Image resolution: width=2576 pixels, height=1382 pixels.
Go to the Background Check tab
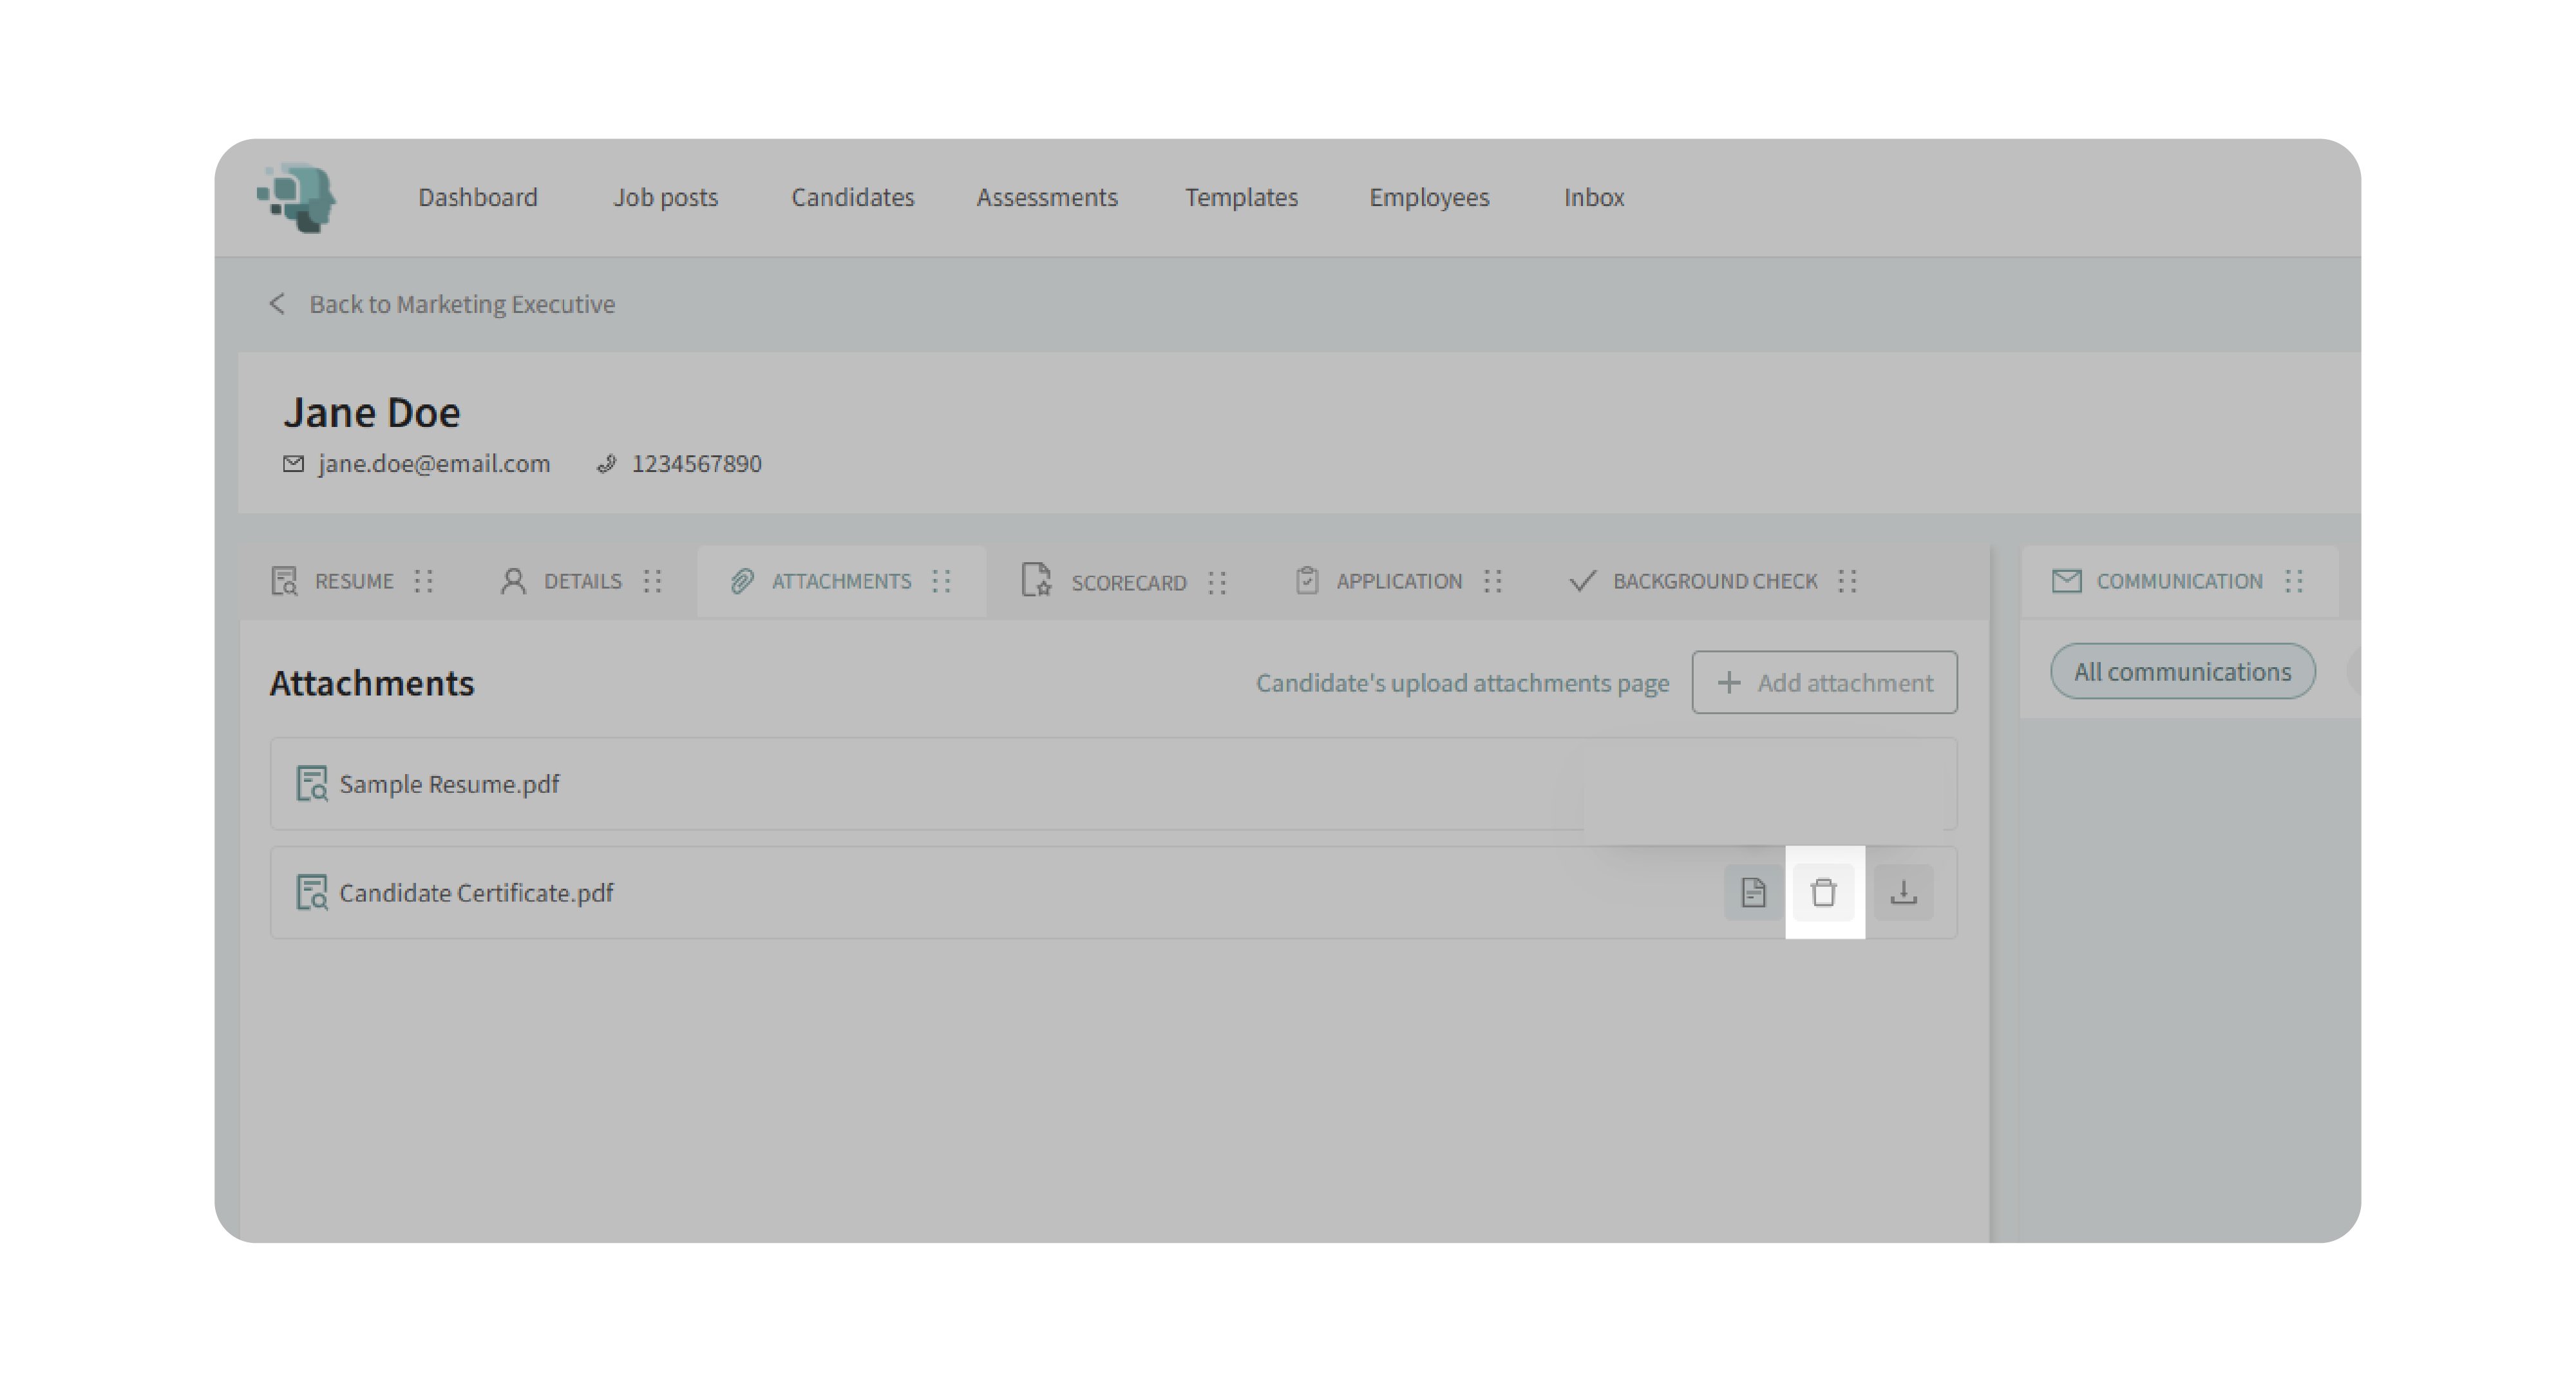(1713, 581)
